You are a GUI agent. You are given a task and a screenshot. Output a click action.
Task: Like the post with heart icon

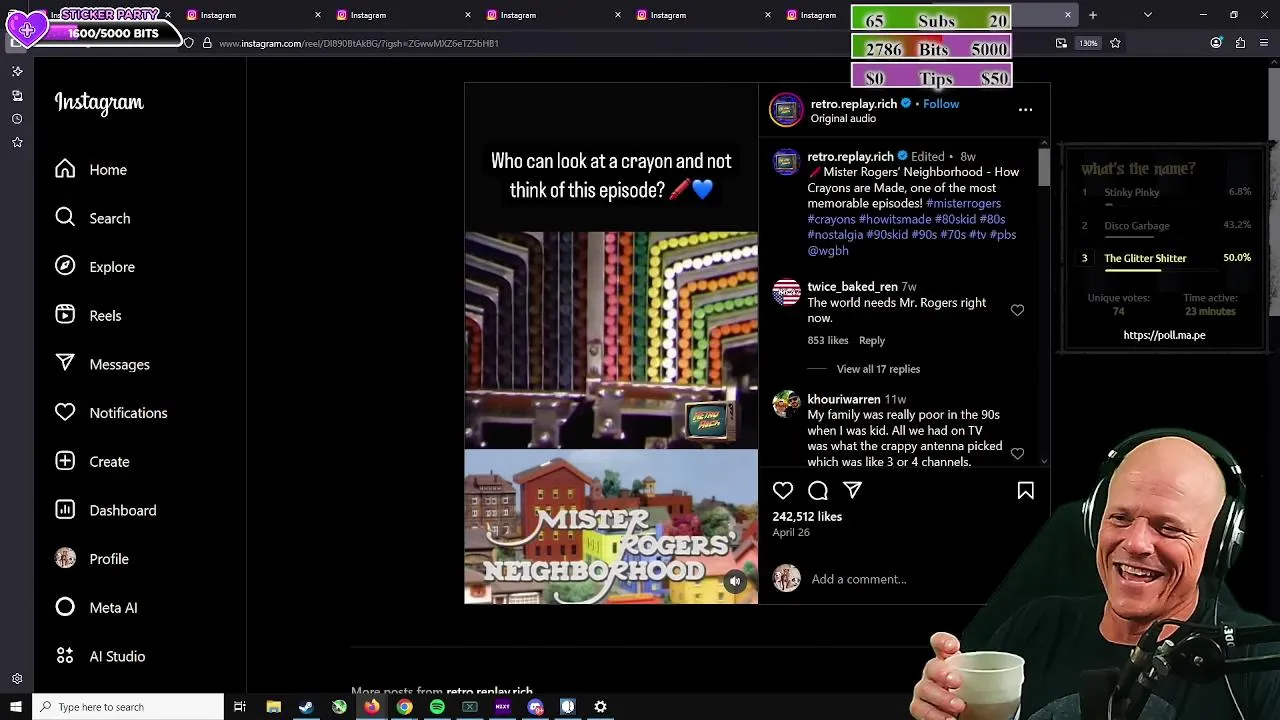click(x=783, y=490)
